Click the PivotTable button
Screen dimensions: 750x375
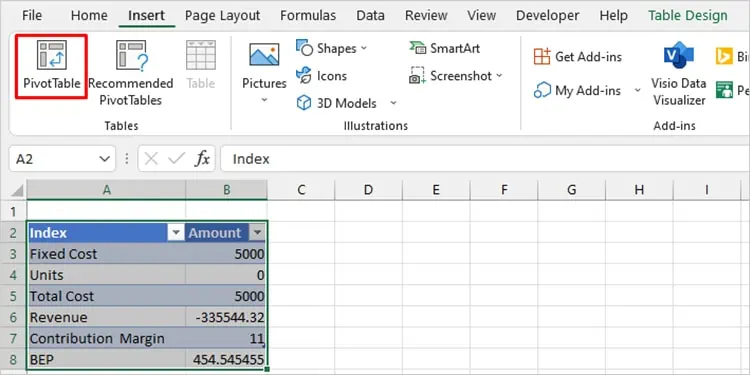point(51,66)
